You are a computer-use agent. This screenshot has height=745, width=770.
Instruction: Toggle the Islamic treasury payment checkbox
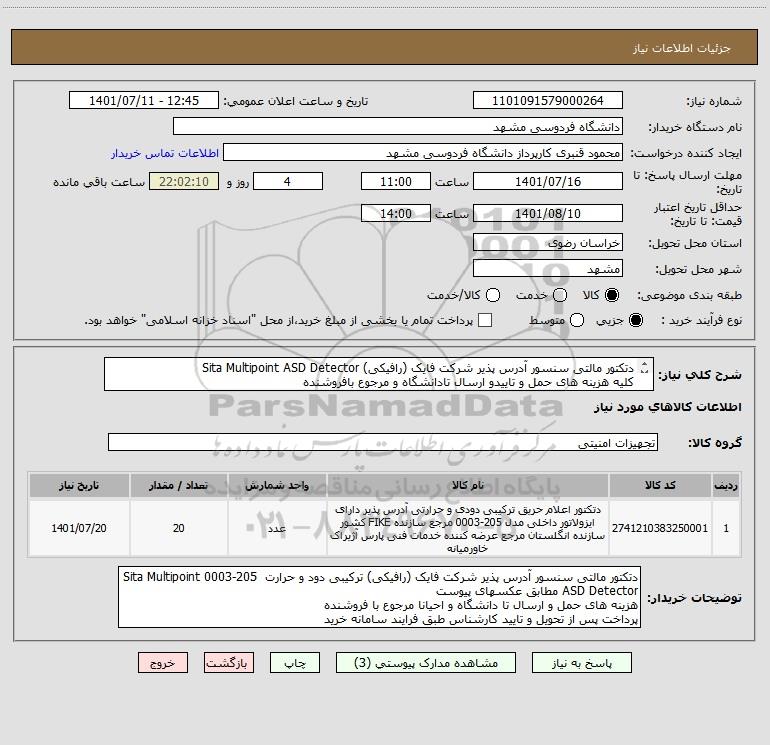tap(485, 320)
